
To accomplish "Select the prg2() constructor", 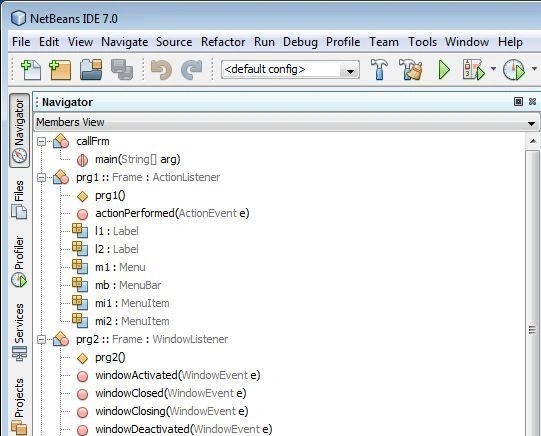I will tap(110, 358).
